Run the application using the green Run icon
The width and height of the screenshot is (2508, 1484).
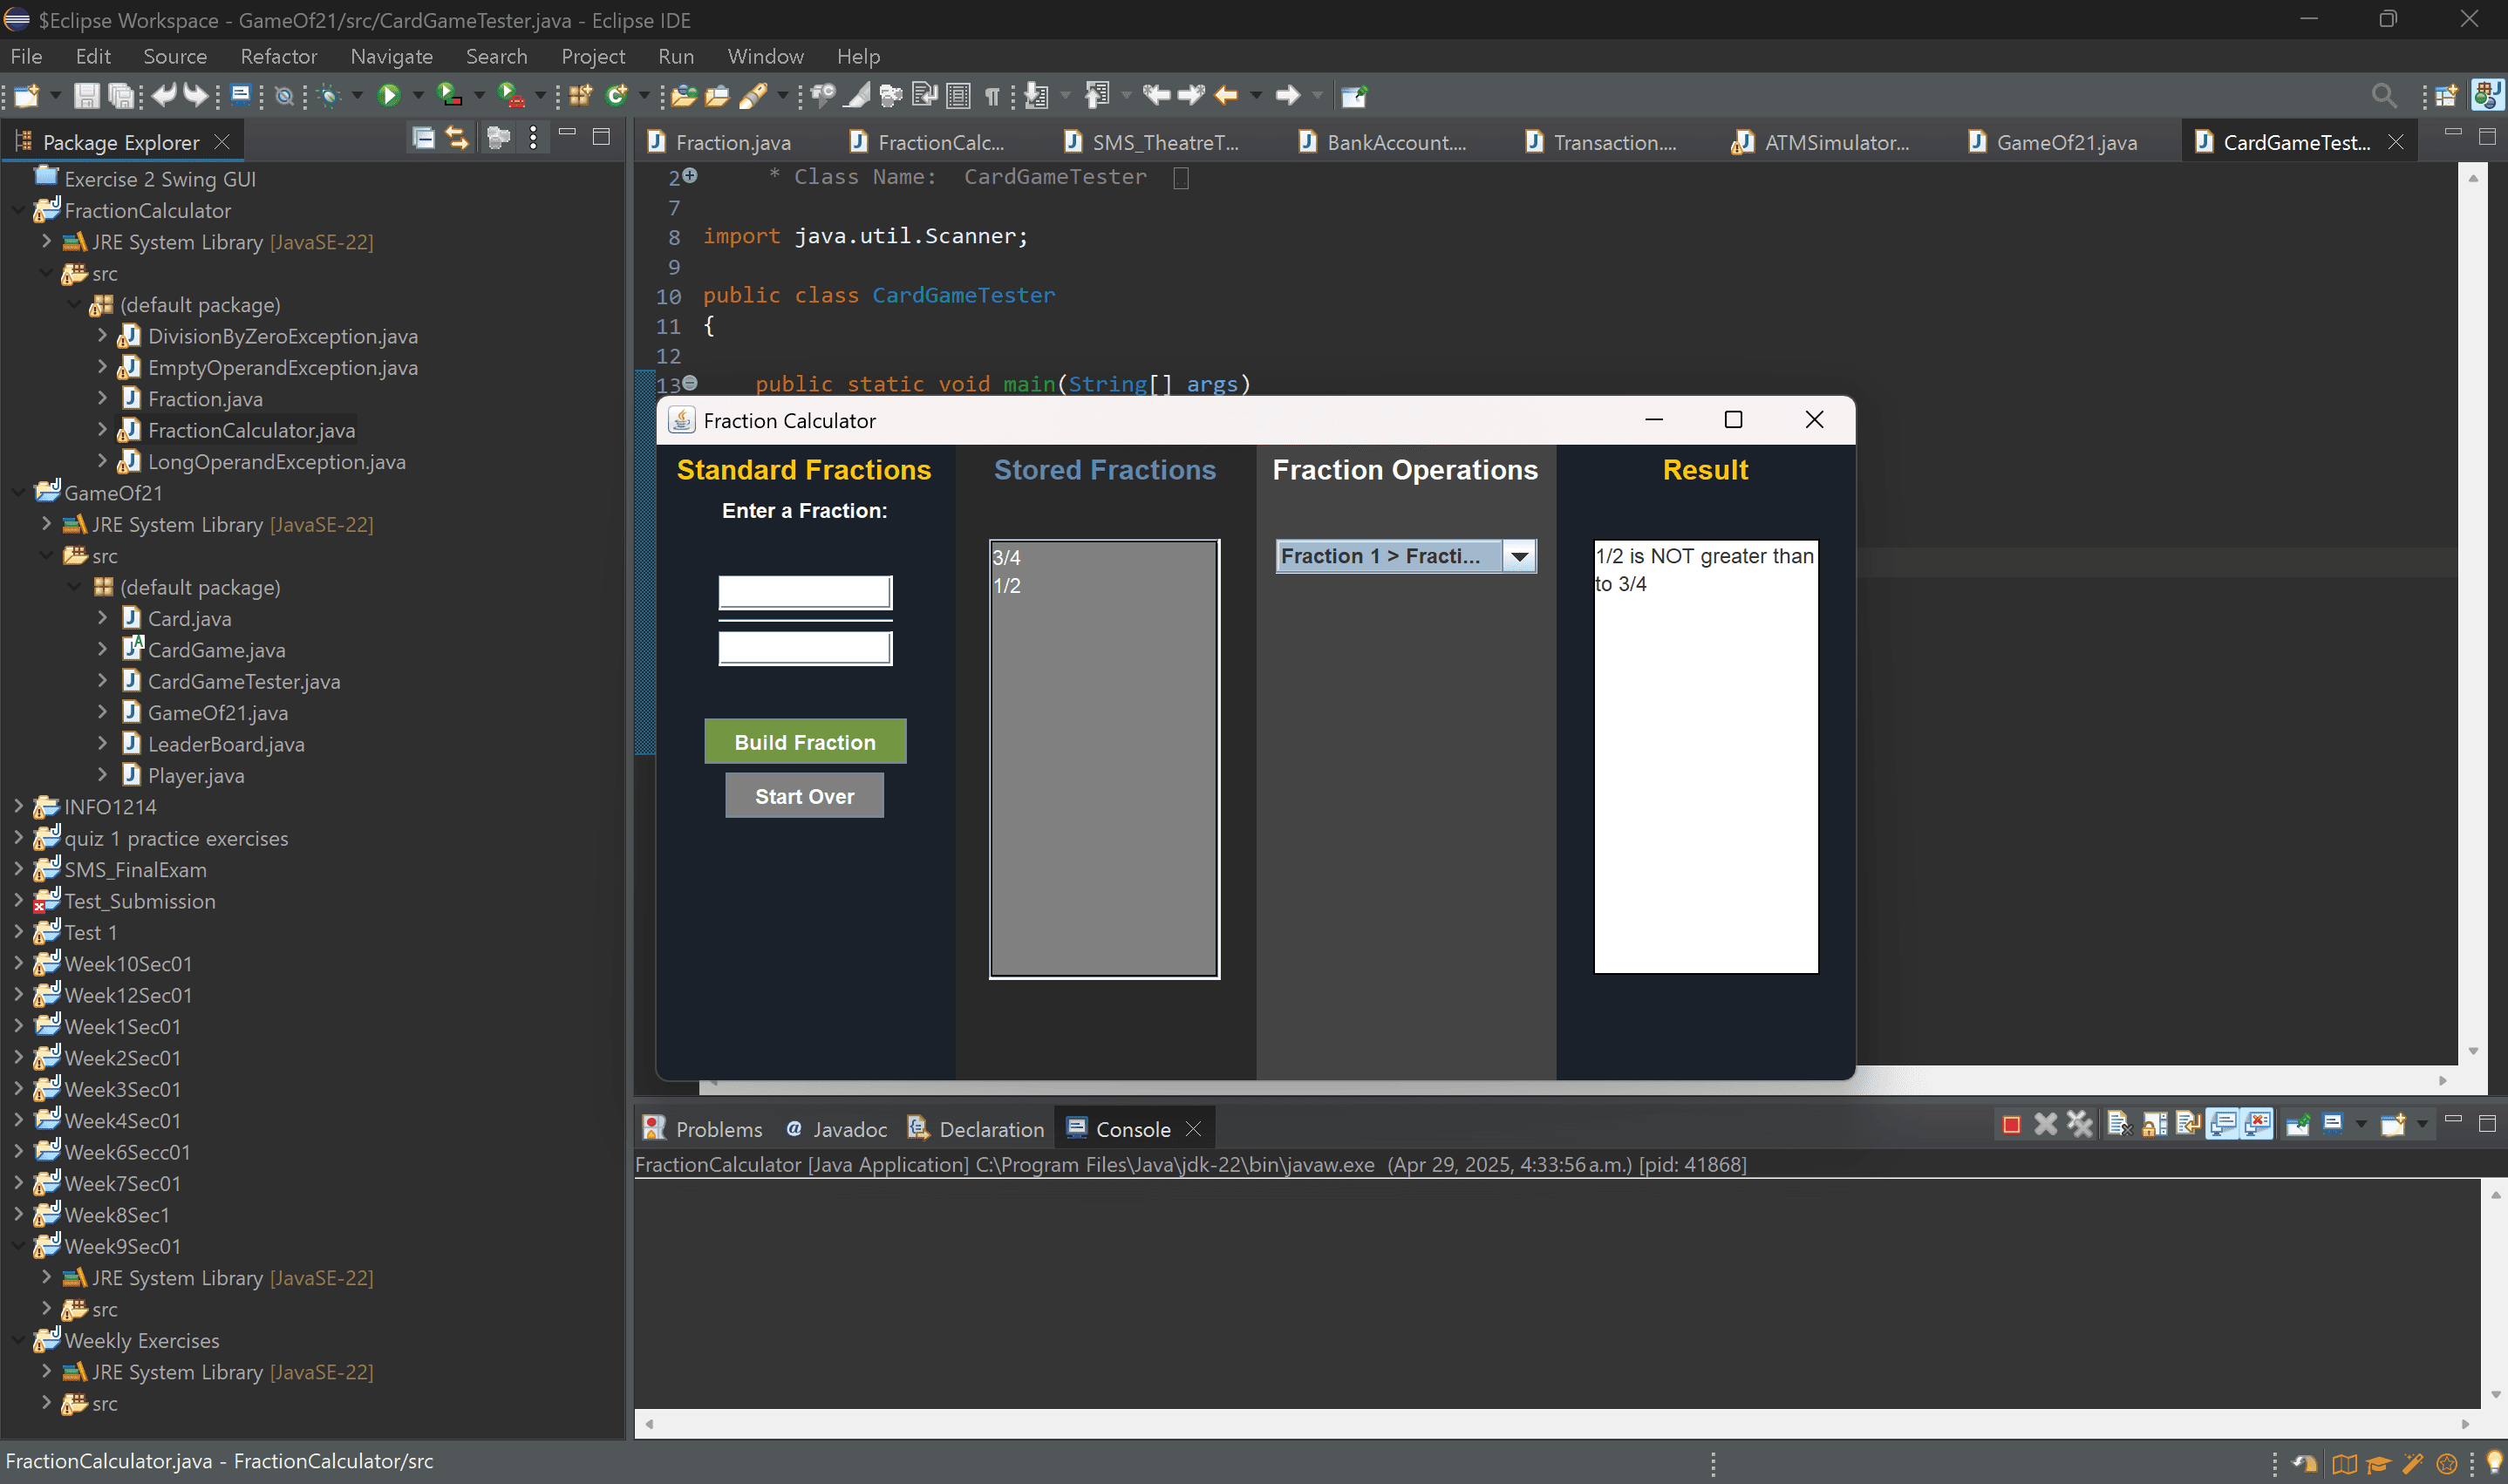click(390, 95)
